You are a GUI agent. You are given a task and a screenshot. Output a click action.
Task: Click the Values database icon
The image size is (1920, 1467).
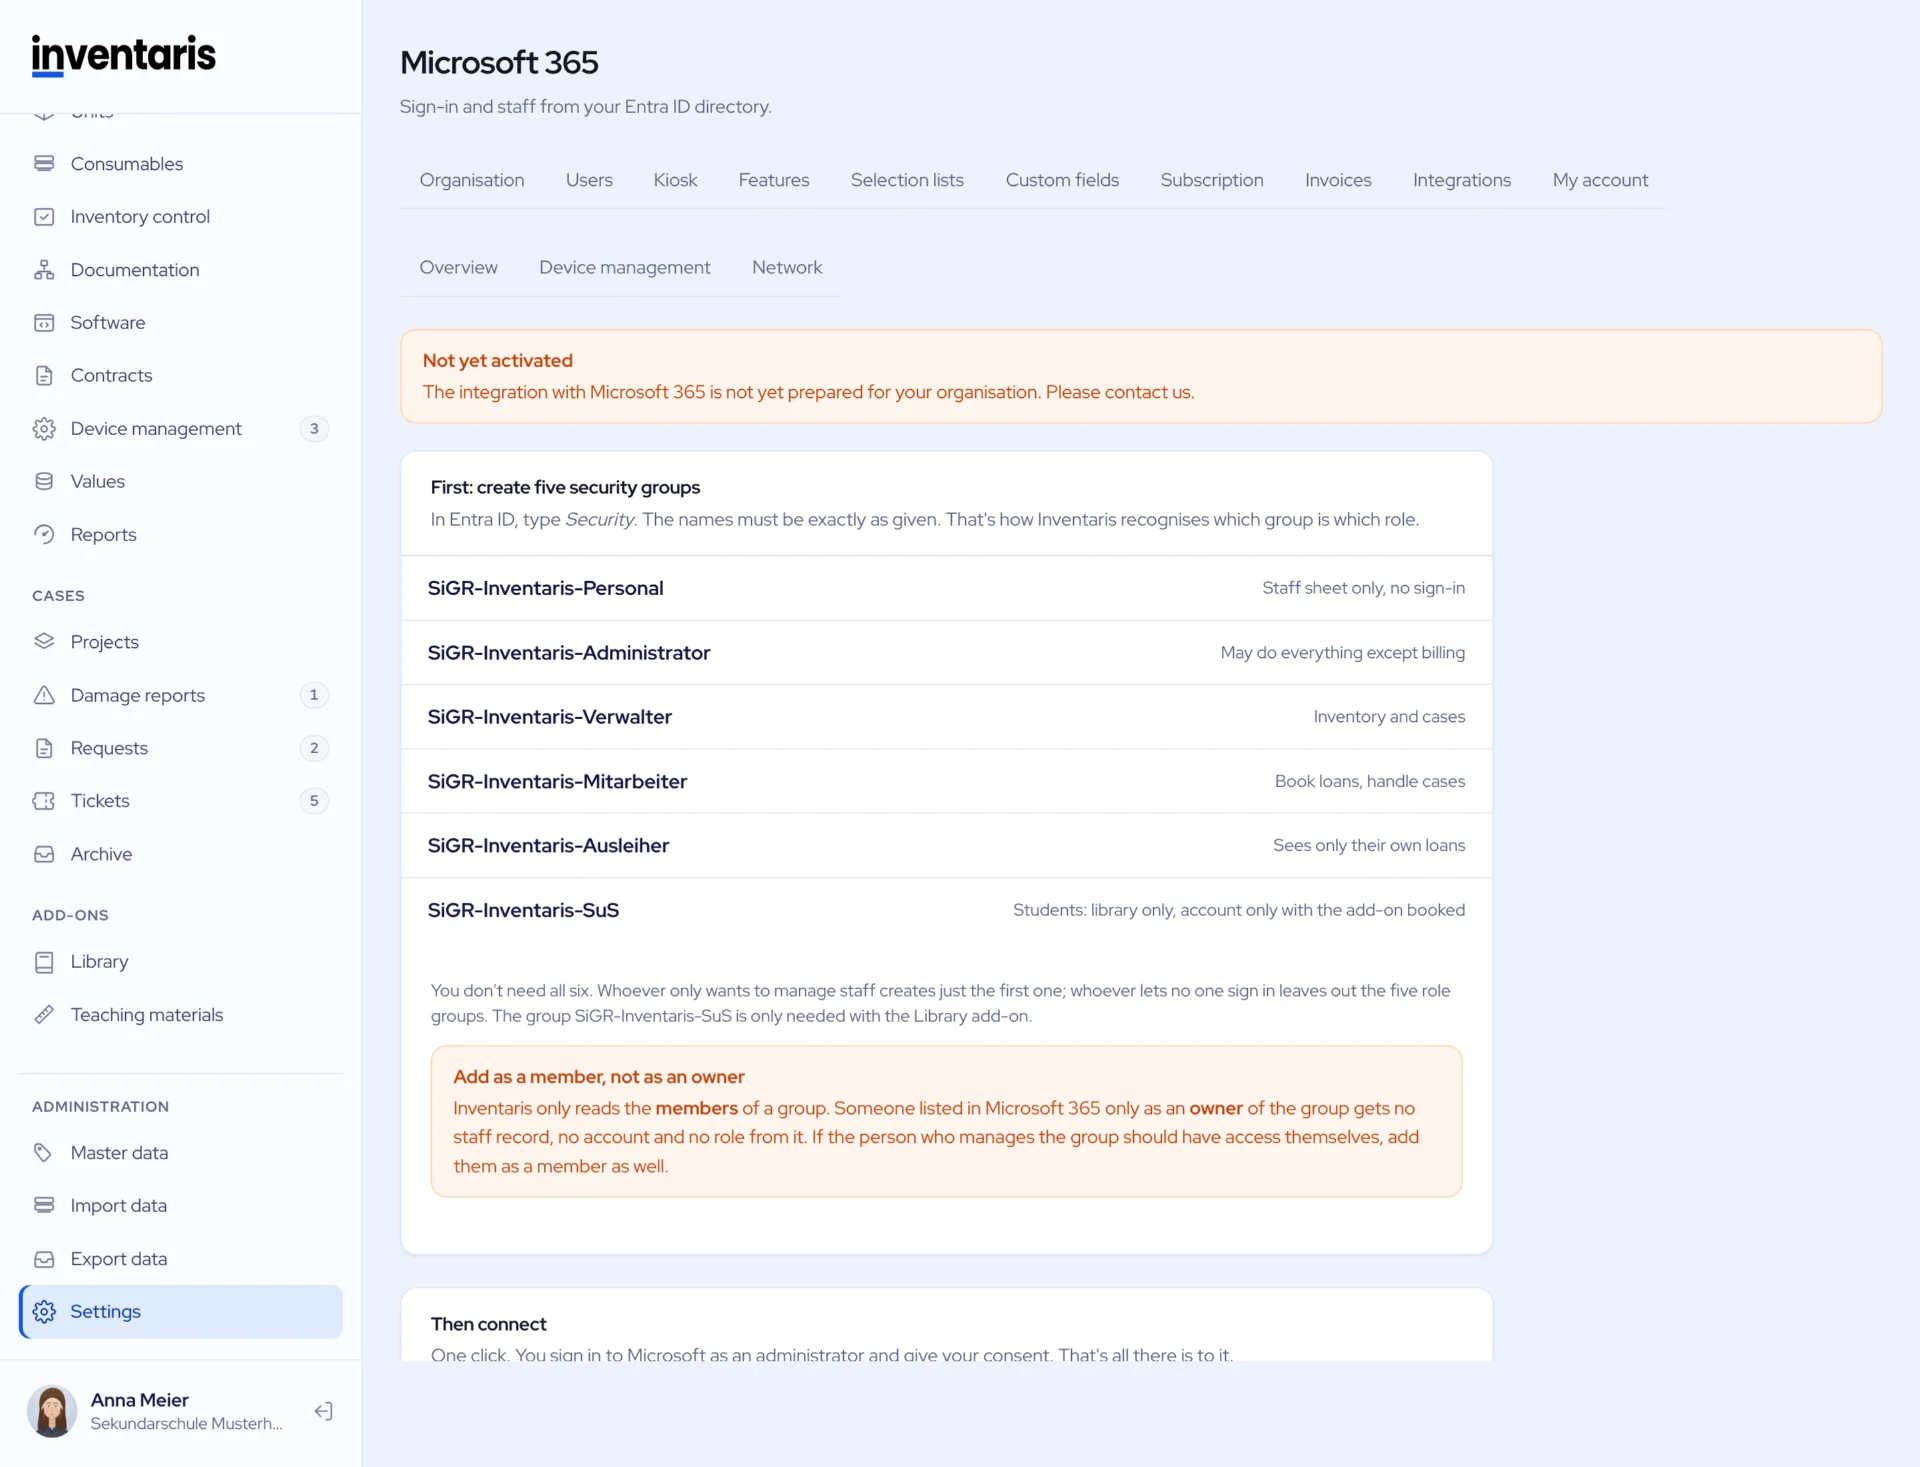[x=44, y=481]
